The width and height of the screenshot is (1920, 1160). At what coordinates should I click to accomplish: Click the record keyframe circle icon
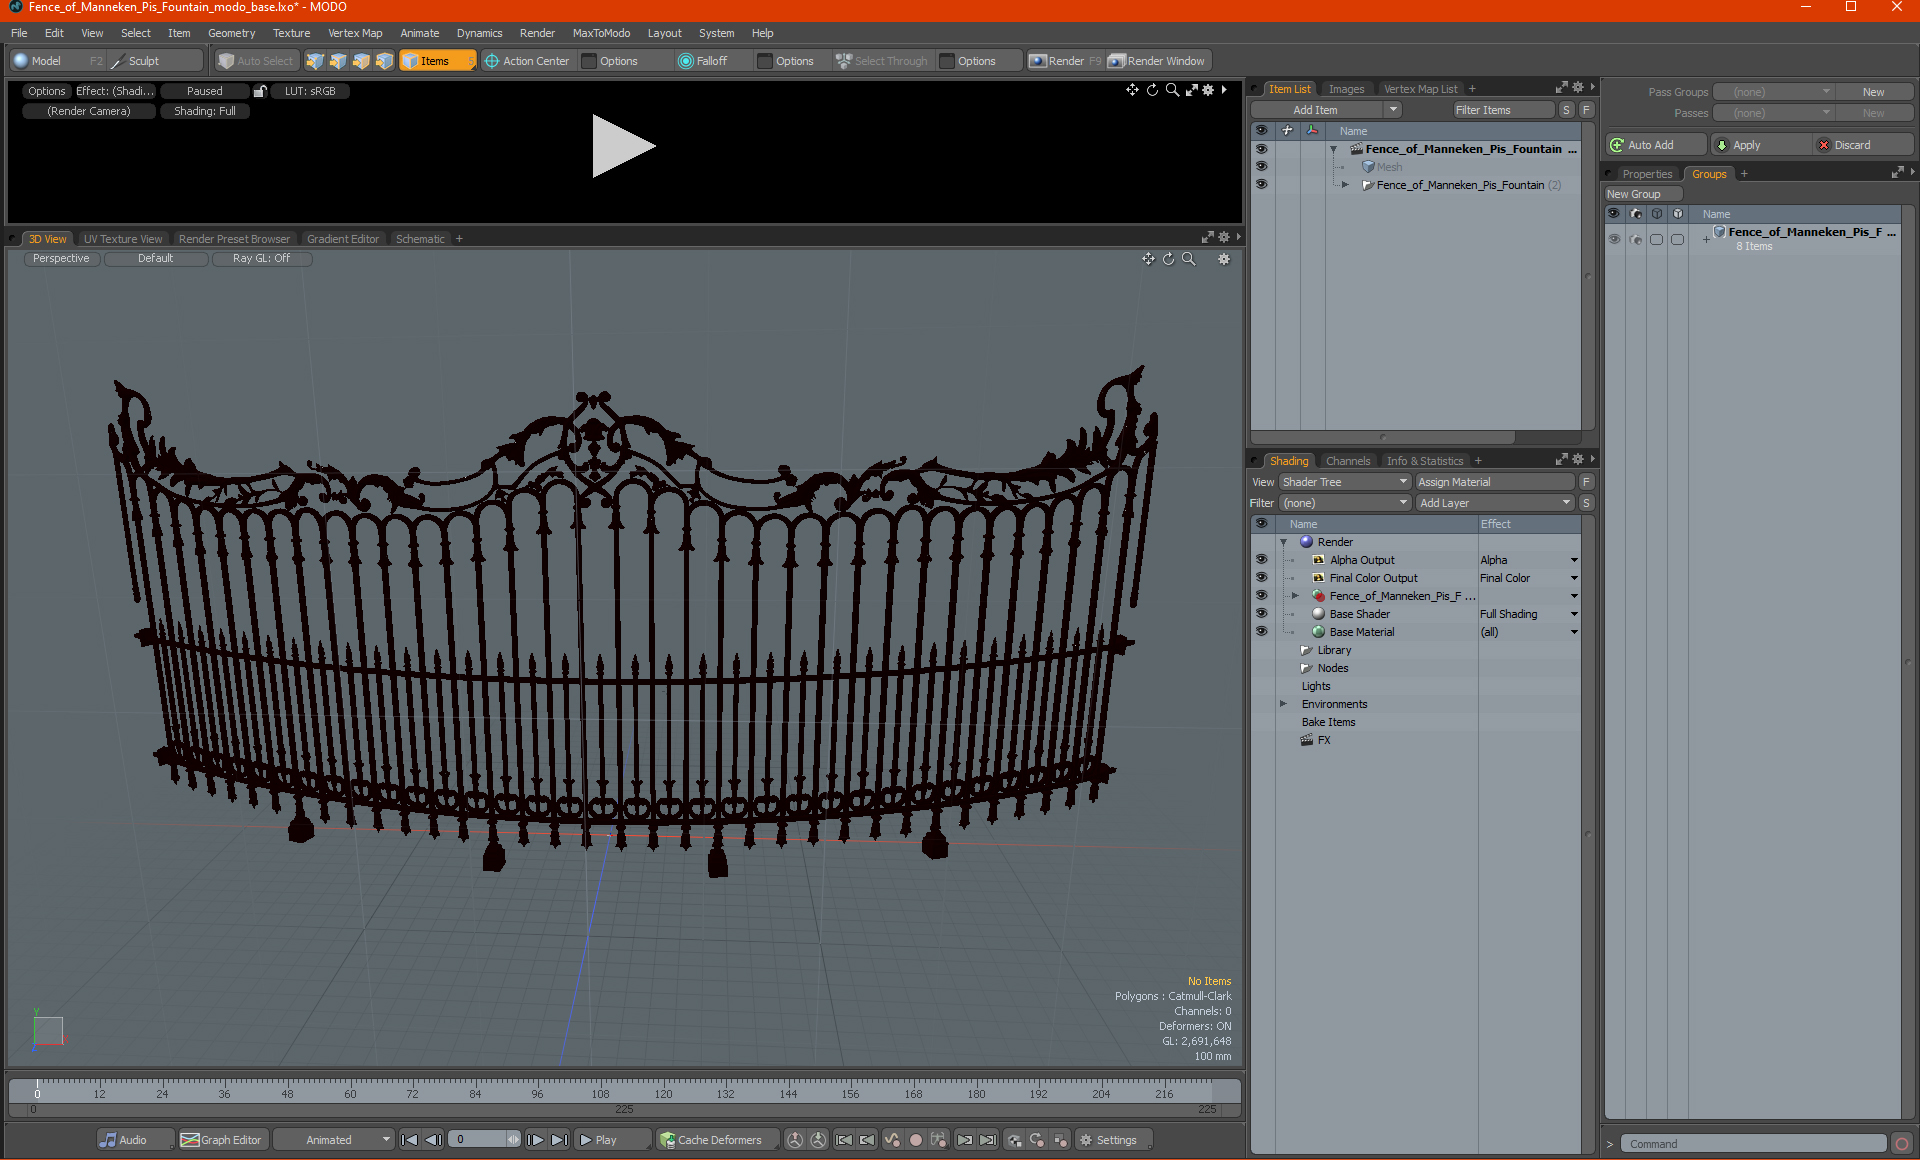pos(915,1140)
